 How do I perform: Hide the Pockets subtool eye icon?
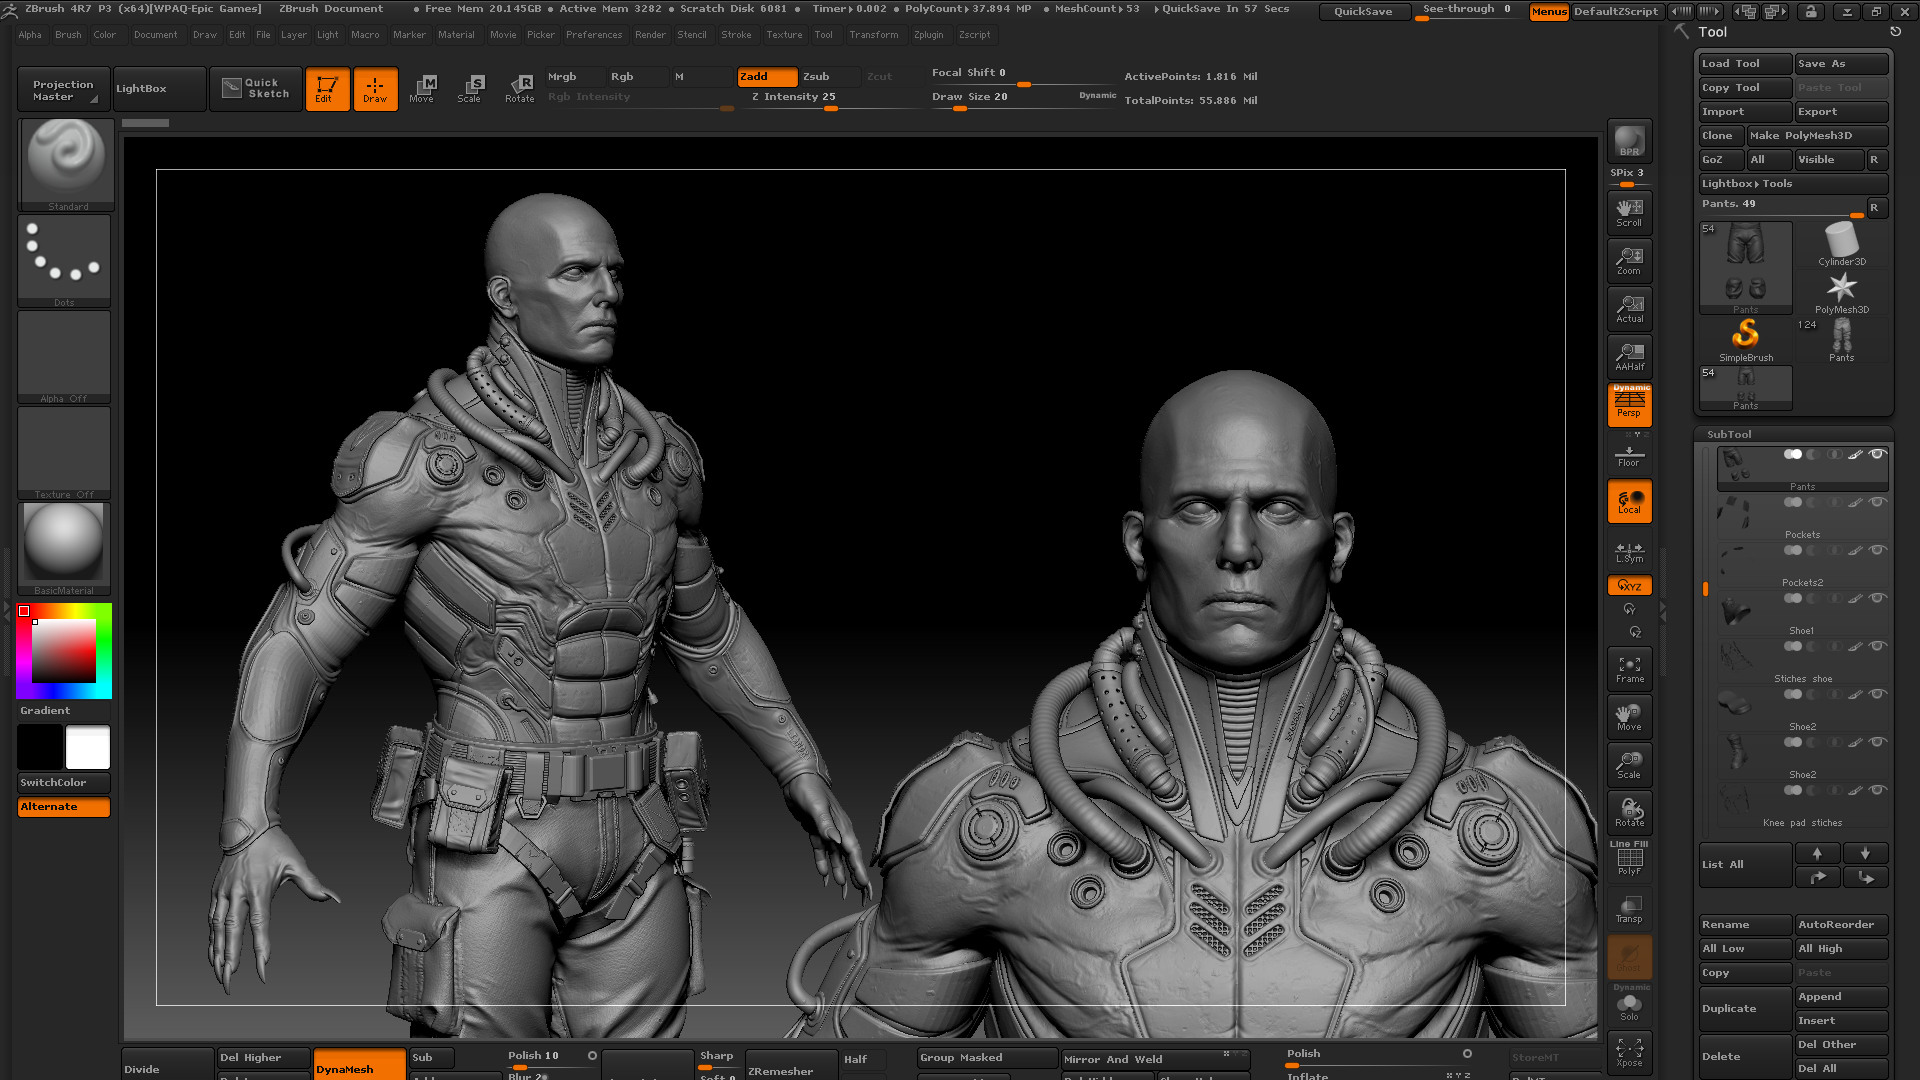(1877, 502)
